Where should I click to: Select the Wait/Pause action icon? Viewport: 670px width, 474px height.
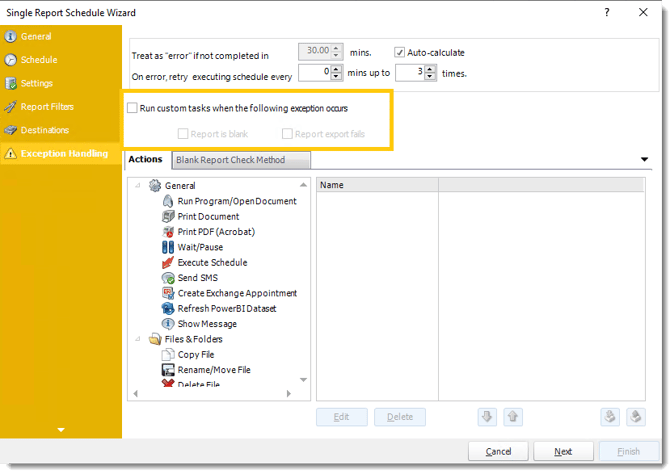(x=168, y=247)
